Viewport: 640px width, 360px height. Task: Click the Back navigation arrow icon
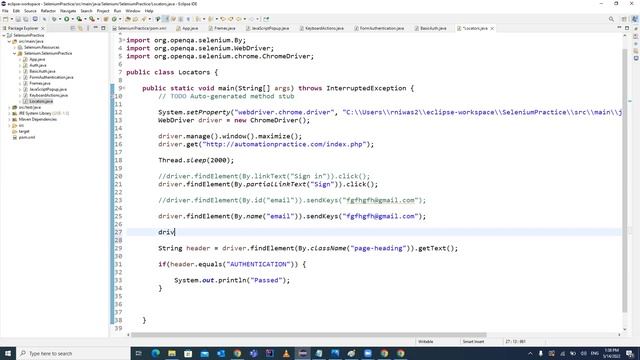(239, 19)
